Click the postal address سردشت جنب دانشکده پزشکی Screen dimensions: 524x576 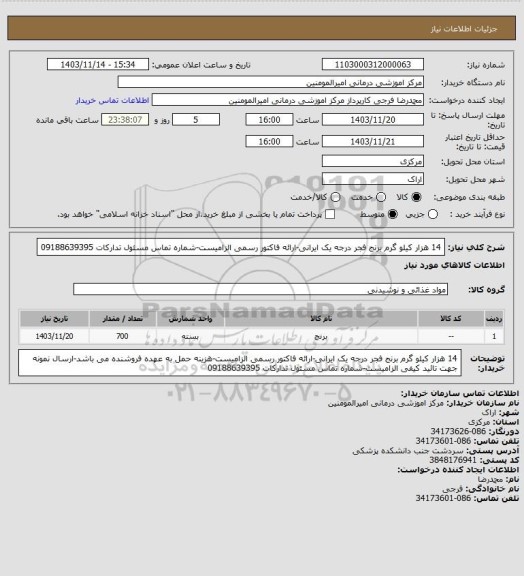(x=408, y=450)
